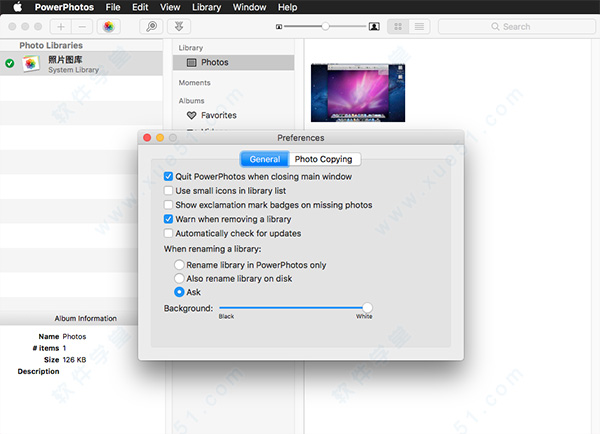Switch to the Photo Copying tab
Viewport: 600px width, 434px height.
(324, 159)
